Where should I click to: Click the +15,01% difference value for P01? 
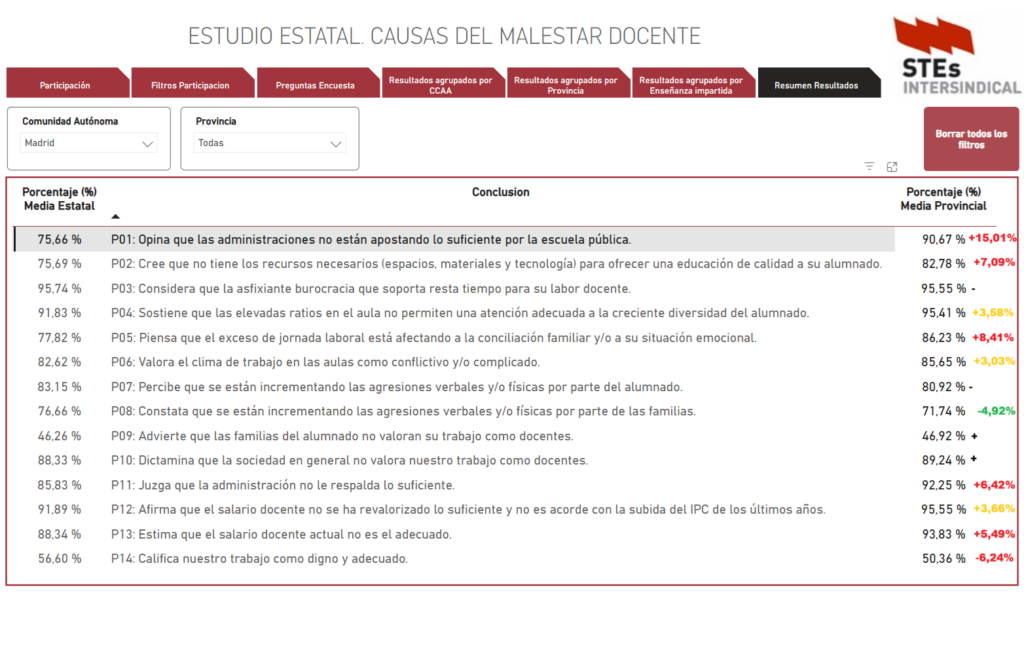click(x=991, y=239)
